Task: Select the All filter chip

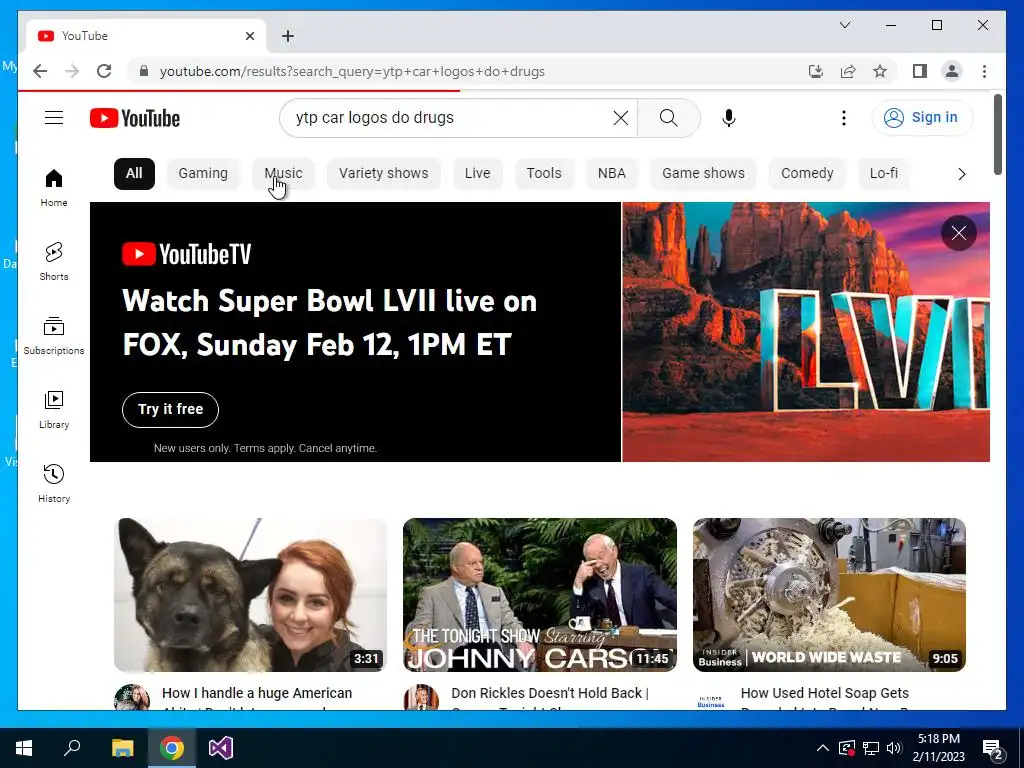Action: (134, 174)
